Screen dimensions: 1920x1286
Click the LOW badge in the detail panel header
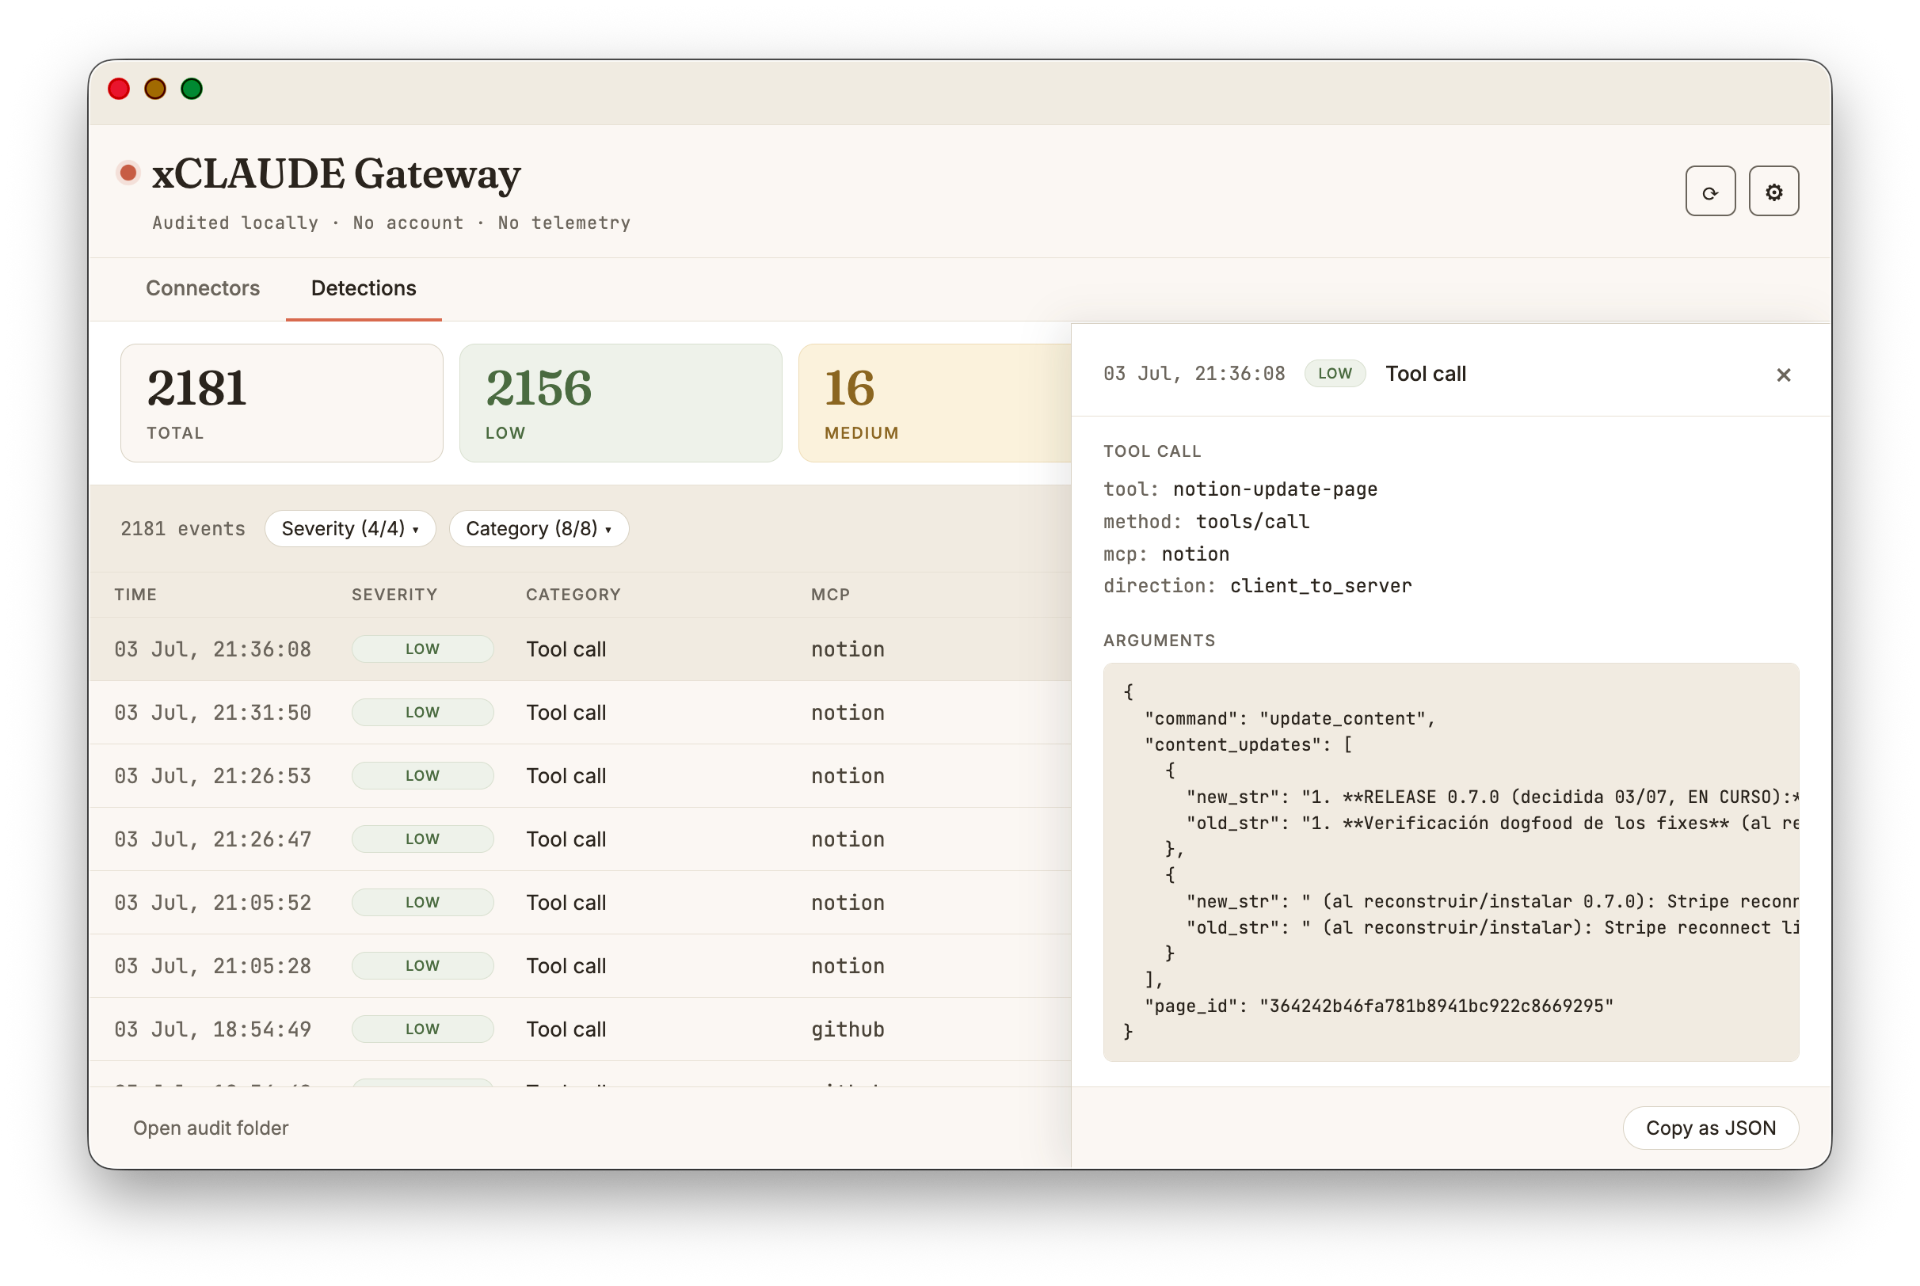pos(1335,374)
